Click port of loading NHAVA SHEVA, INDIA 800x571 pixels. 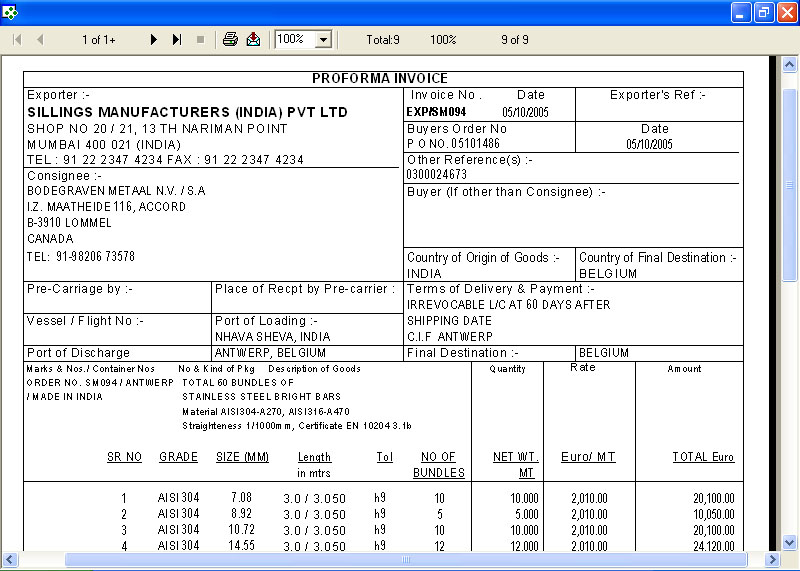272,337
